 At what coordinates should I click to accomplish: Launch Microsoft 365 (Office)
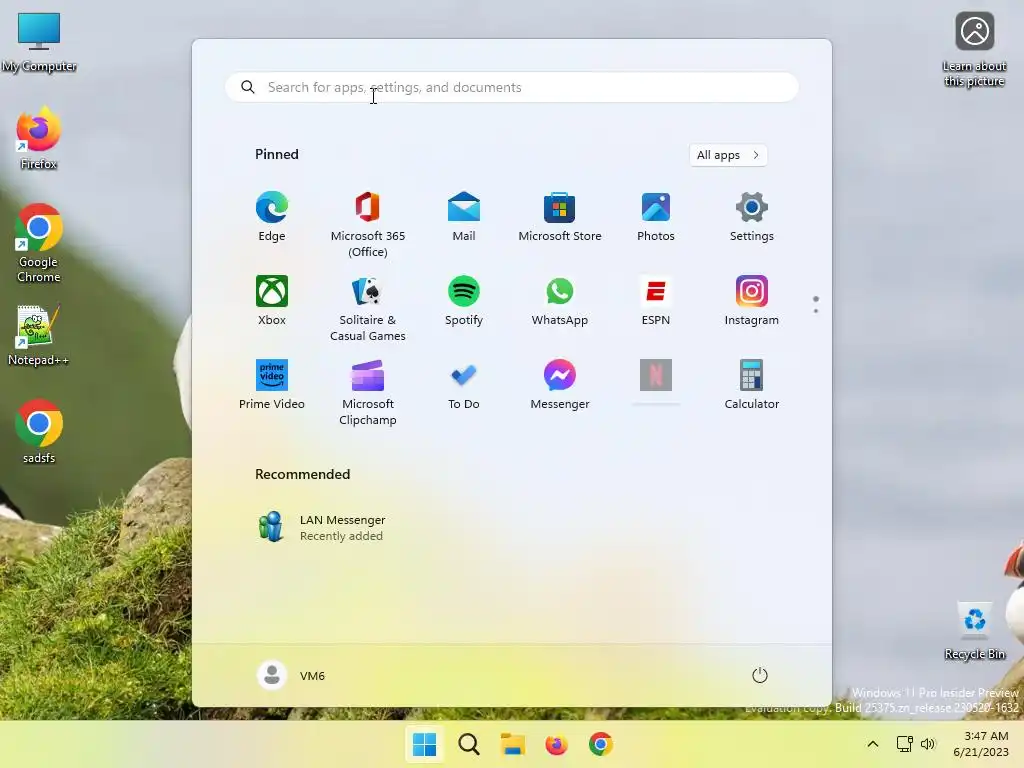pos(368,225)
